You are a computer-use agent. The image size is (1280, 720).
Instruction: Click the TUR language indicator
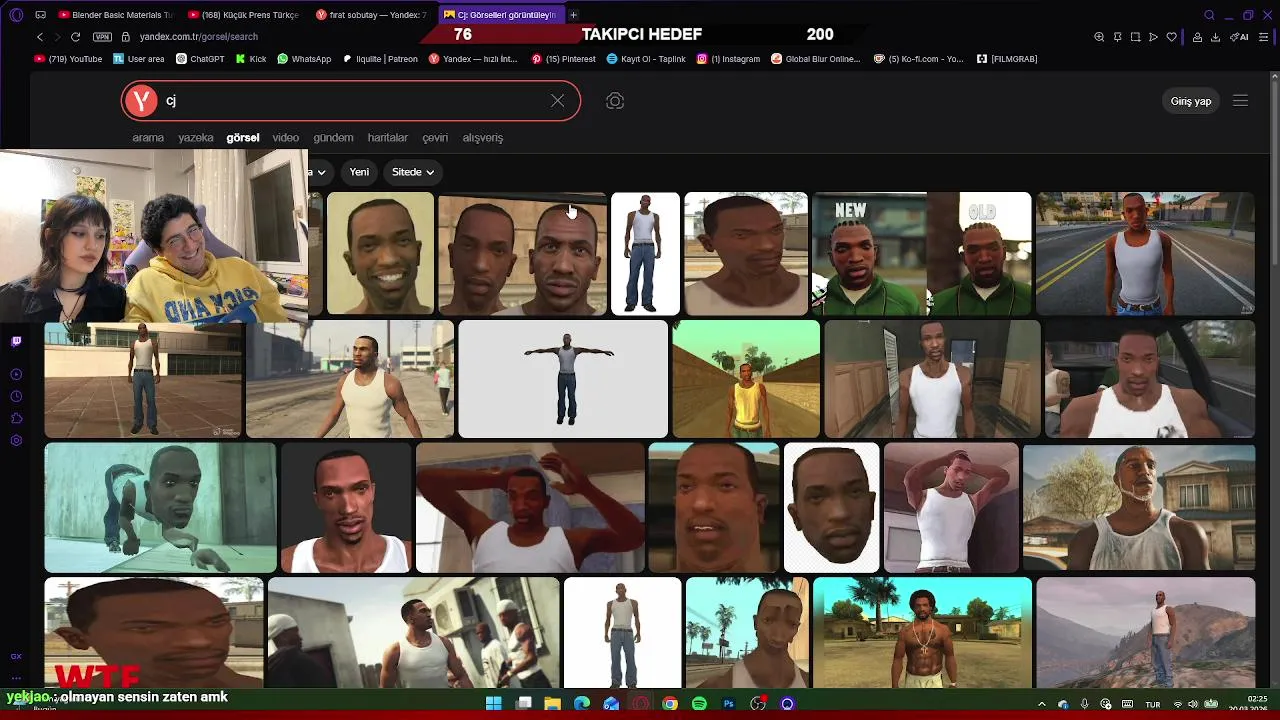pos(1153,704)
